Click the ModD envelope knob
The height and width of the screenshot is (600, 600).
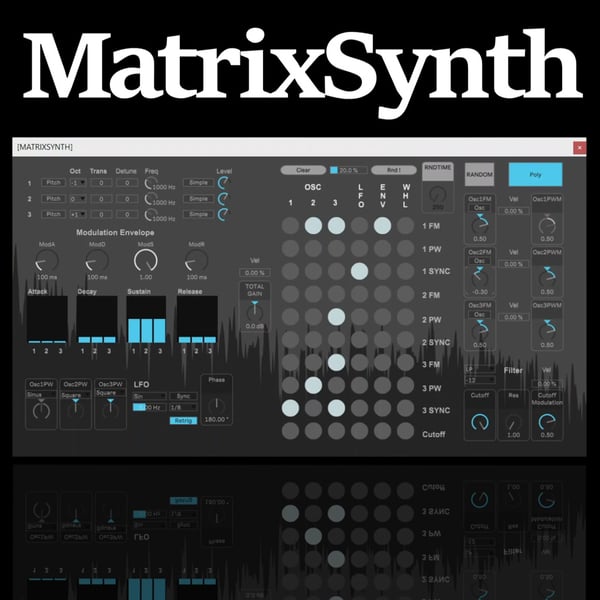[x=97, y=261]
